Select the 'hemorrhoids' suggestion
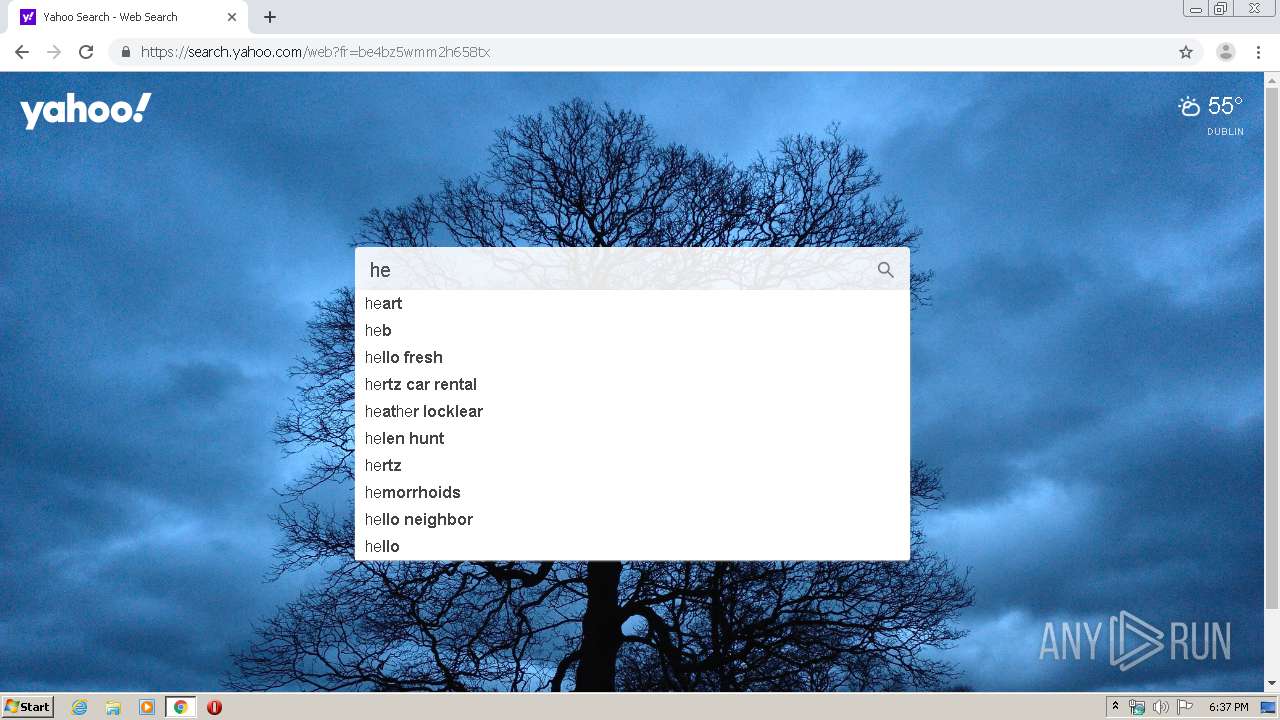1280x720 pixels. click(632, 493)
